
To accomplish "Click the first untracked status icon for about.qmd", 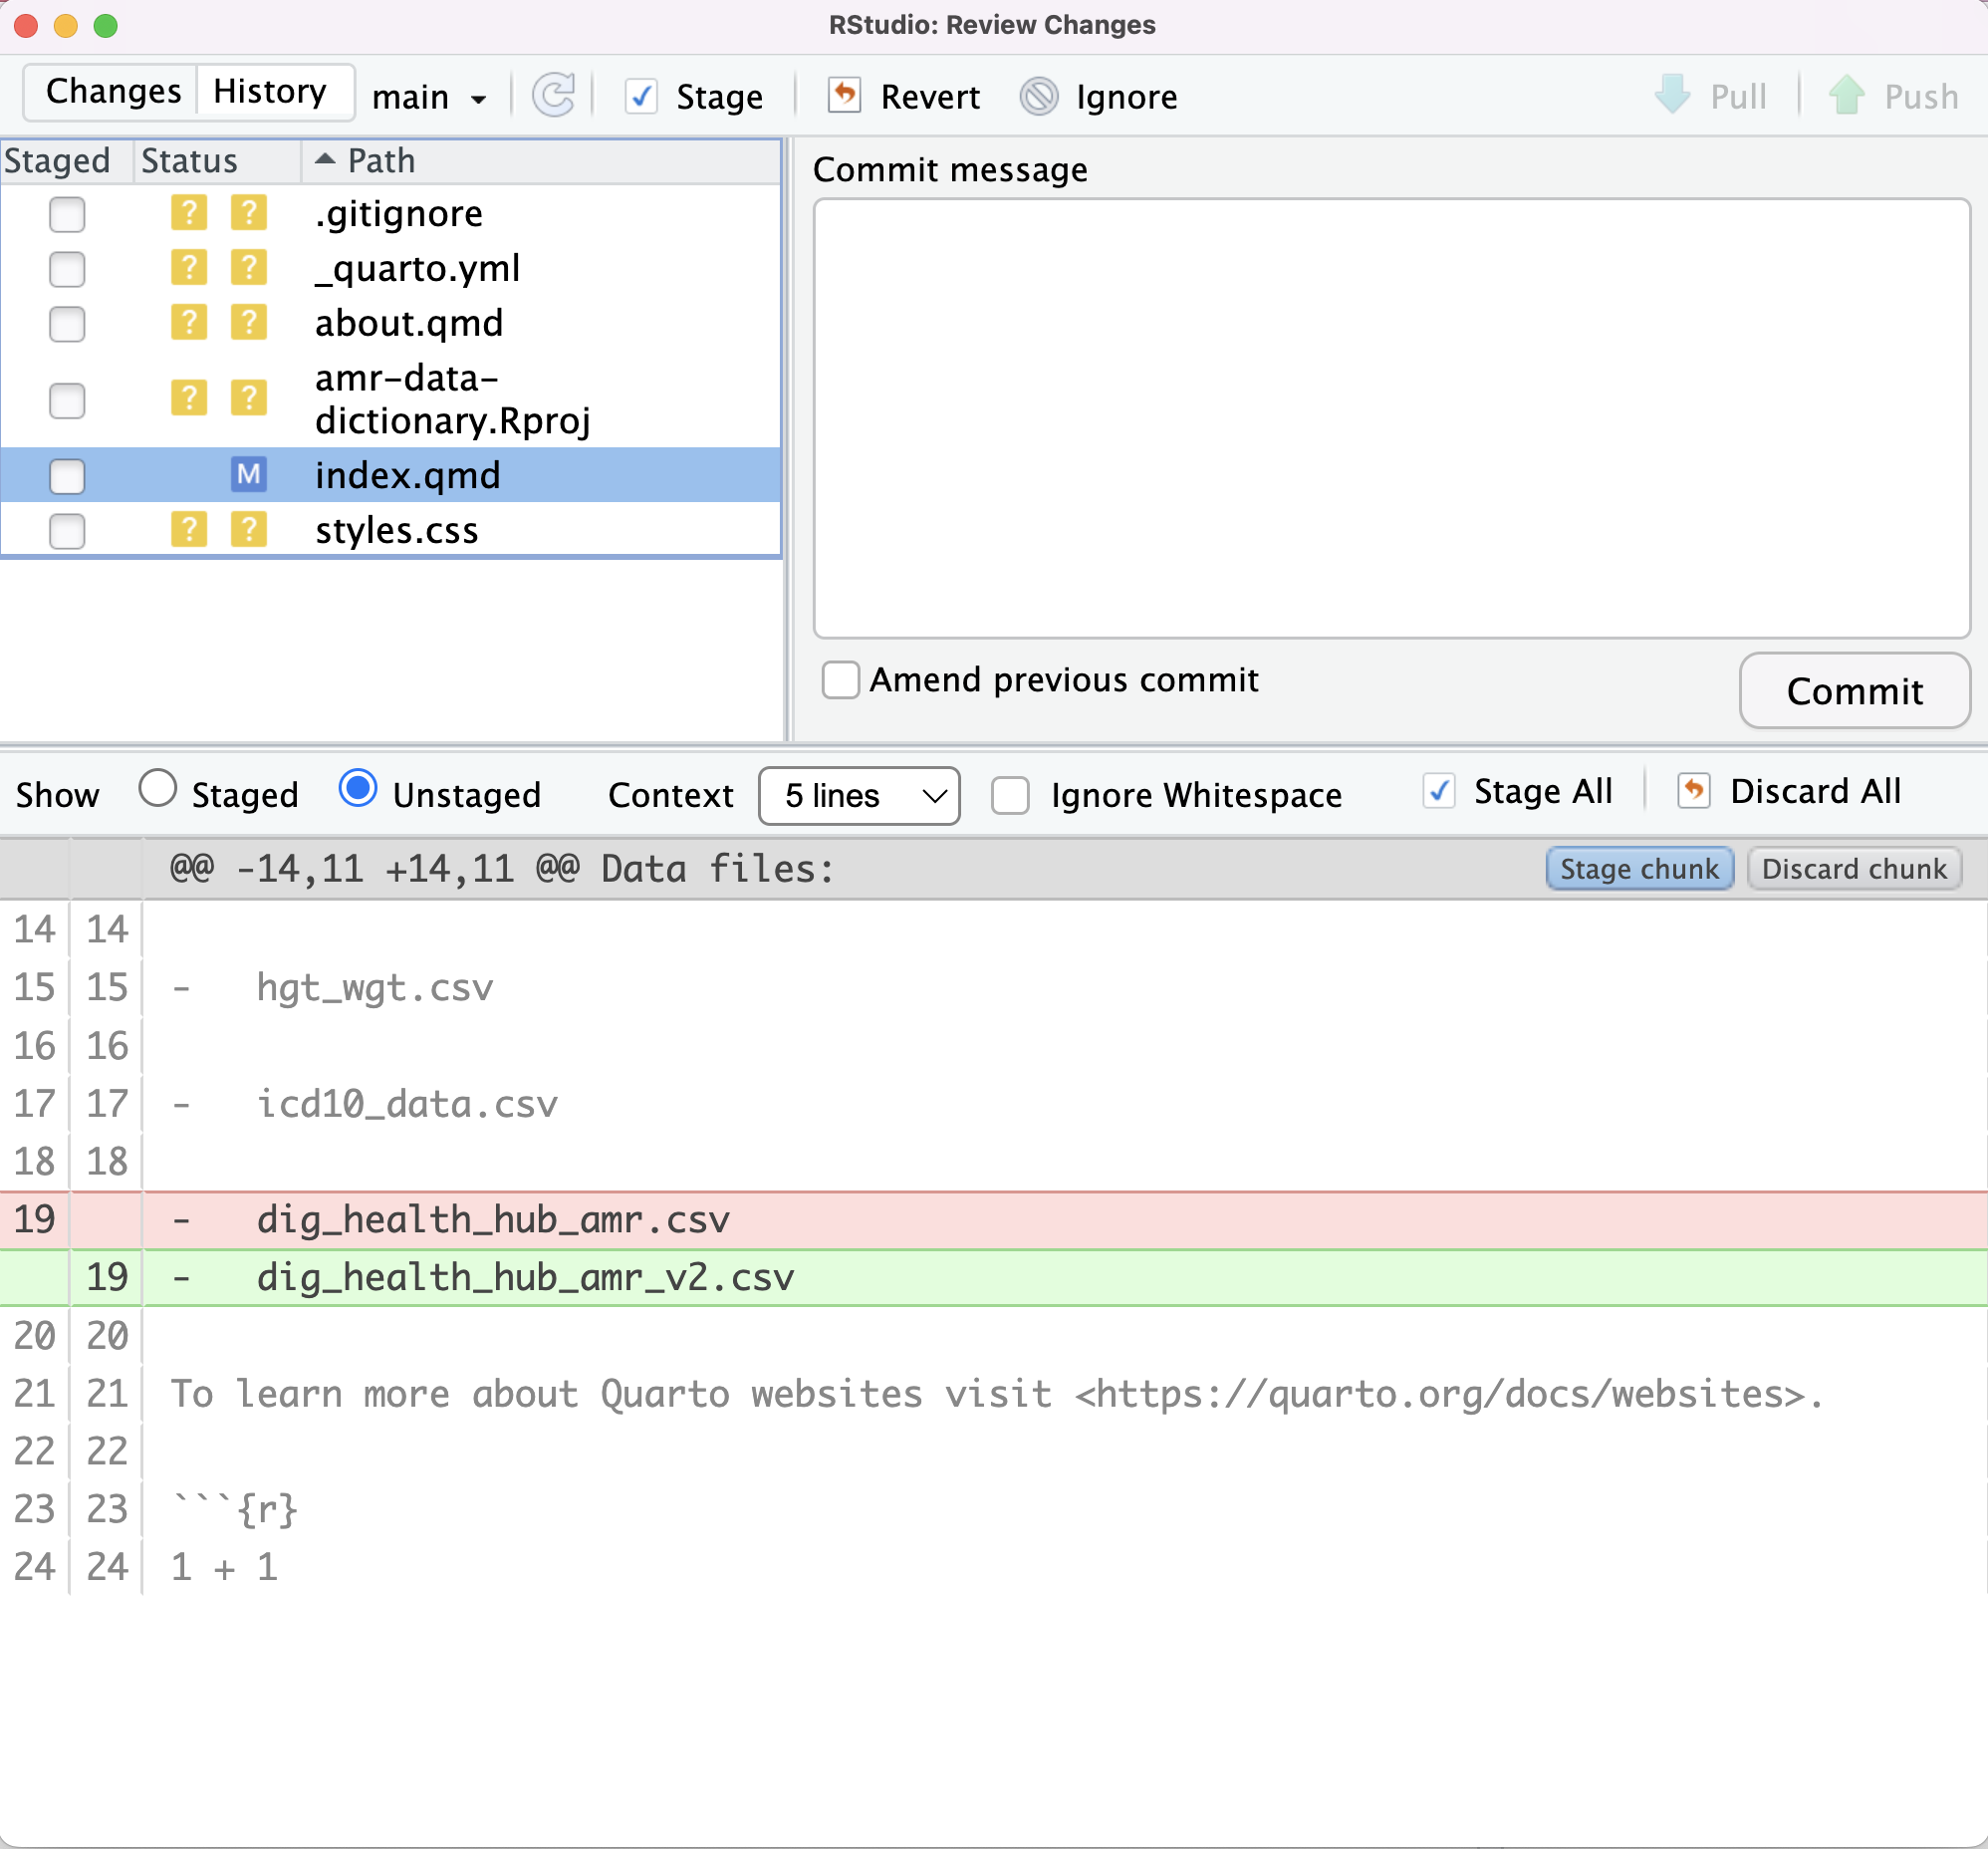I will click(189, 323).
